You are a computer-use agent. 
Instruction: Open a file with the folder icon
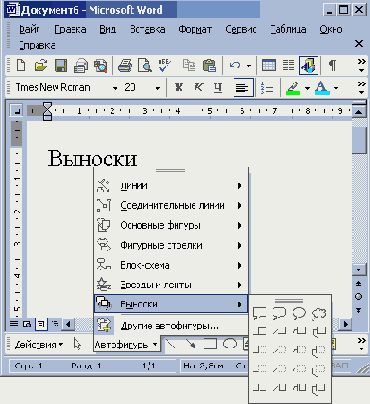click(x=41, y=65)
